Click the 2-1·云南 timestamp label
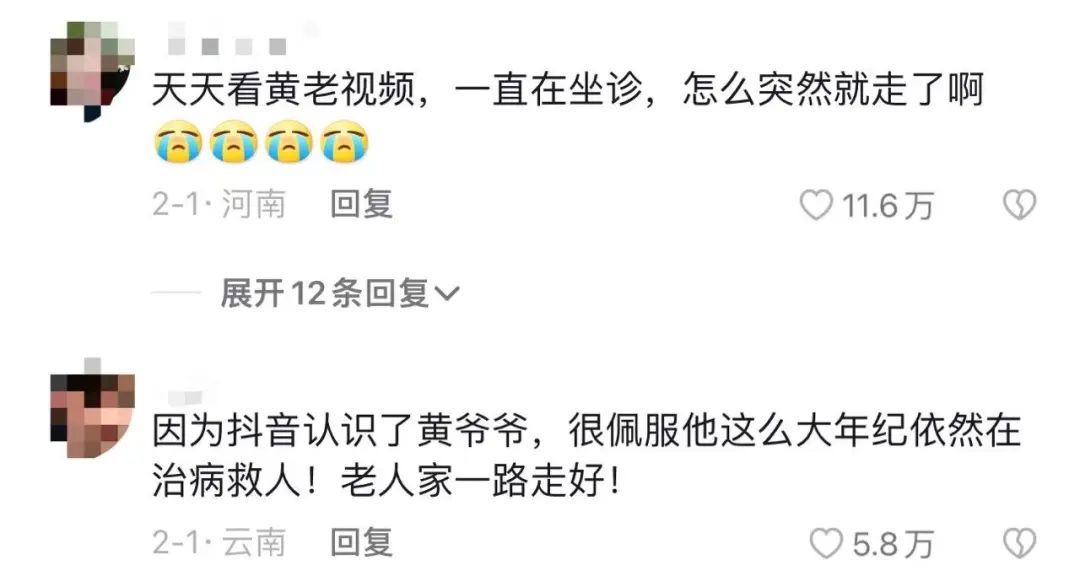 [x=218, y=542]
